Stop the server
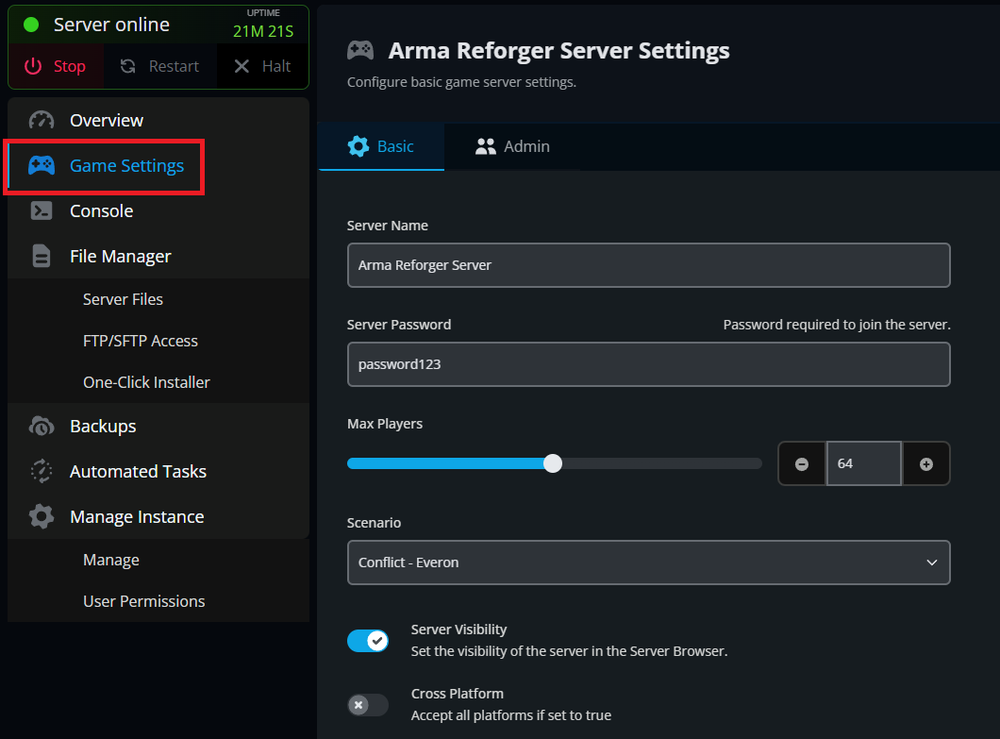This screenshot has width=1000, height=739. pyautogui.click(x=56, y=66)
